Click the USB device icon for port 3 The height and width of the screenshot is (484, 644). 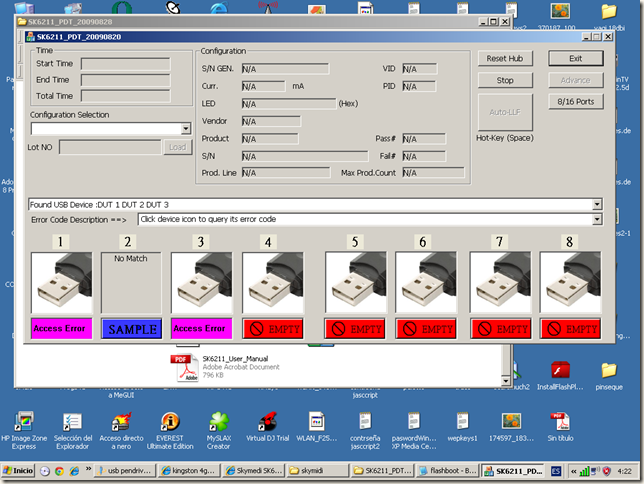tap(202, 283)
